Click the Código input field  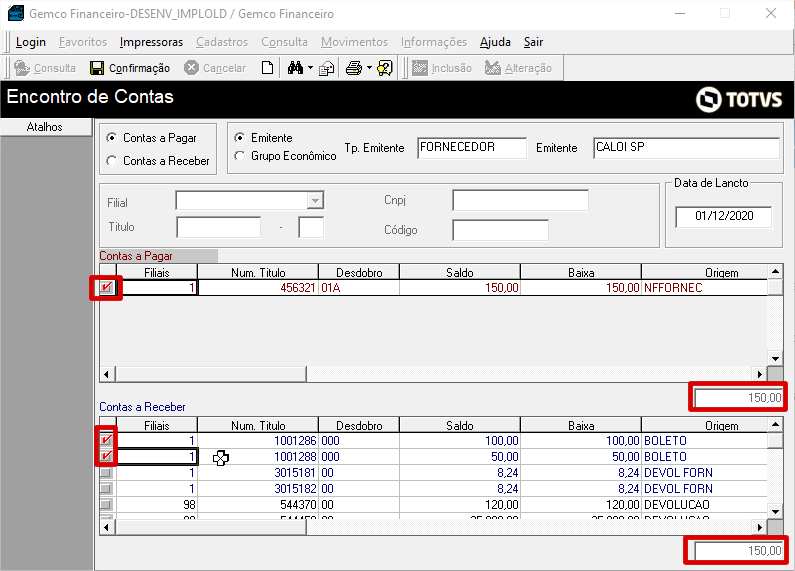point(500,230)
